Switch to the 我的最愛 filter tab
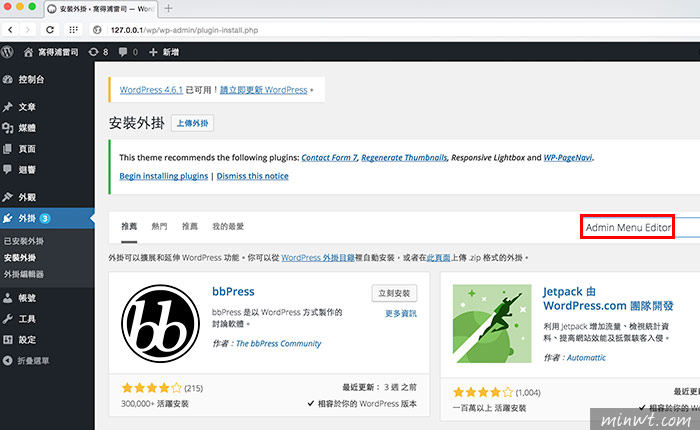 228,226
